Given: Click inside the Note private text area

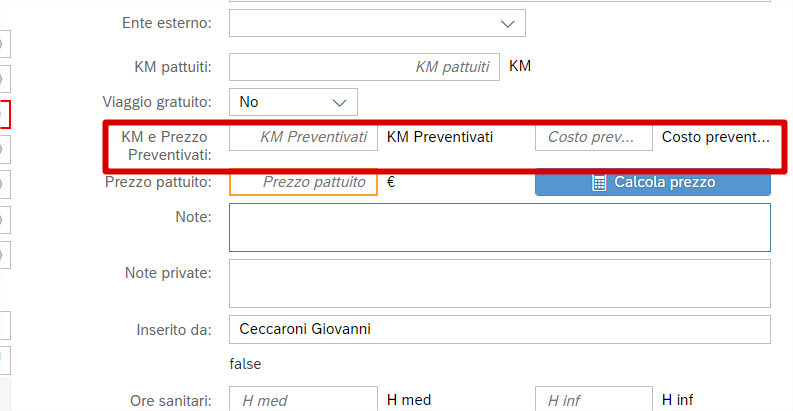Looking at the screenshot, I should coord(499,283).
